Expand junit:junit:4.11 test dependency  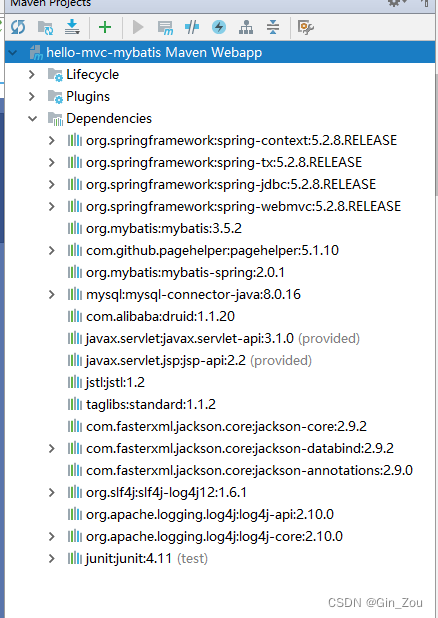pyautogui.click(x=52, y=558)
